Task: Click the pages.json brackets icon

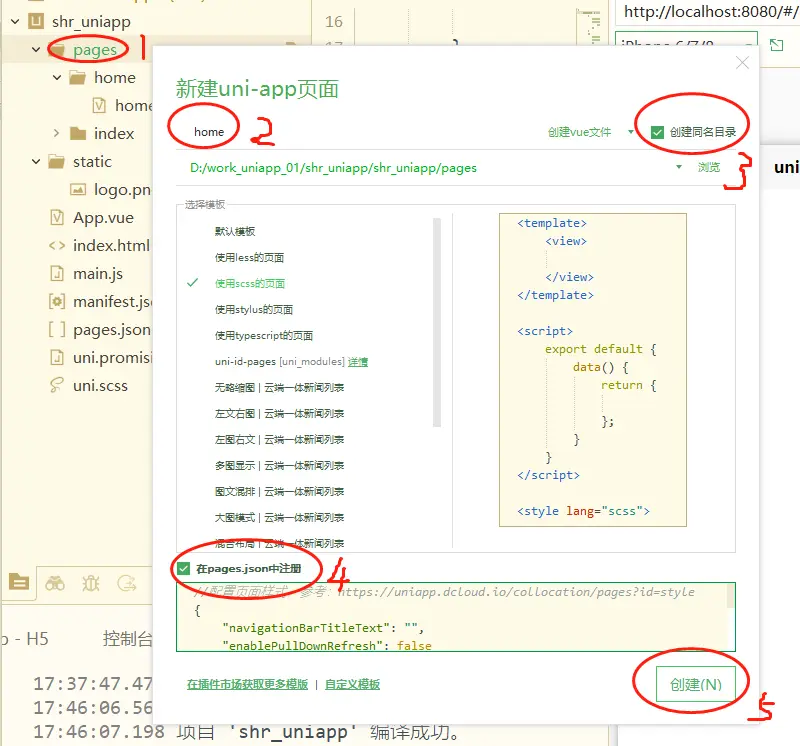Action: tap(57, 330)
